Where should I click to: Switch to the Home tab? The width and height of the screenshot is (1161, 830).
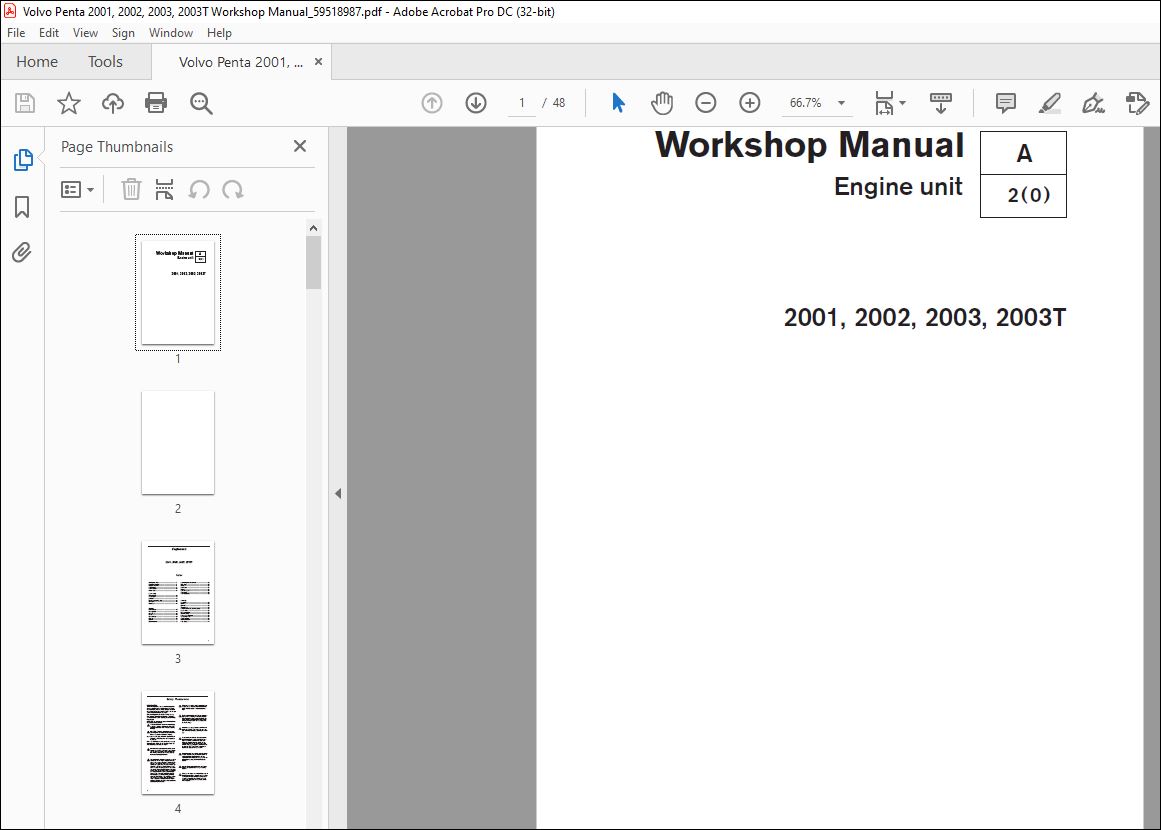(37, 61)
